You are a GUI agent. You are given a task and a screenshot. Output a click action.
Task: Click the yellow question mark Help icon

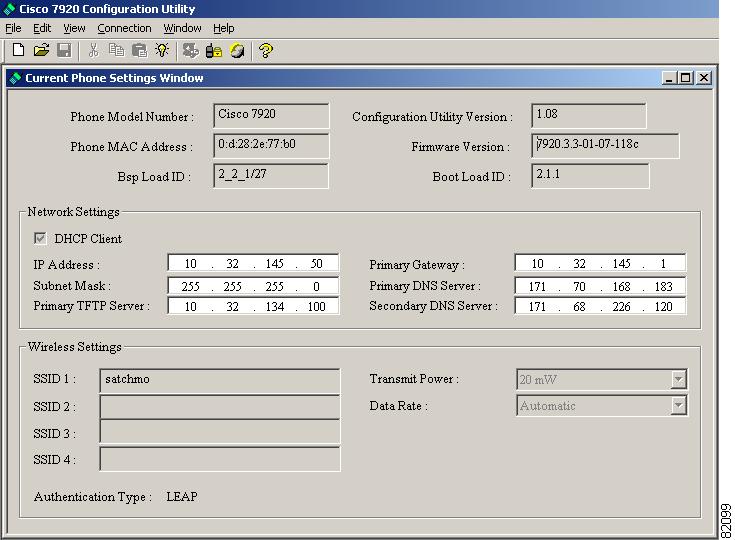point(266,50)
